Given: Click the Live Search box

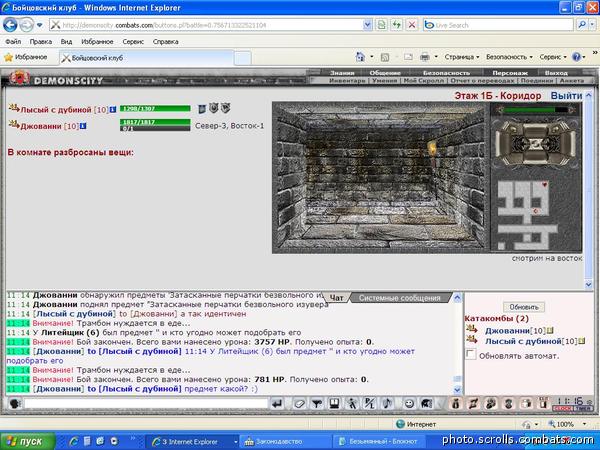Looking at the screenshot, I should tap(499, 25).
